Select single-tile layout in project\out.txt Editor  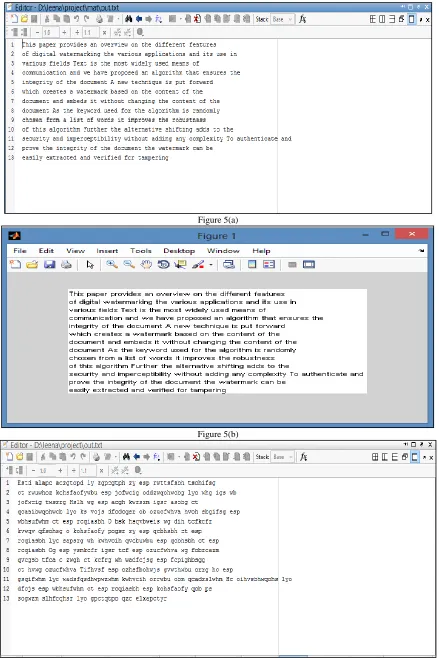tap(375, 457)
